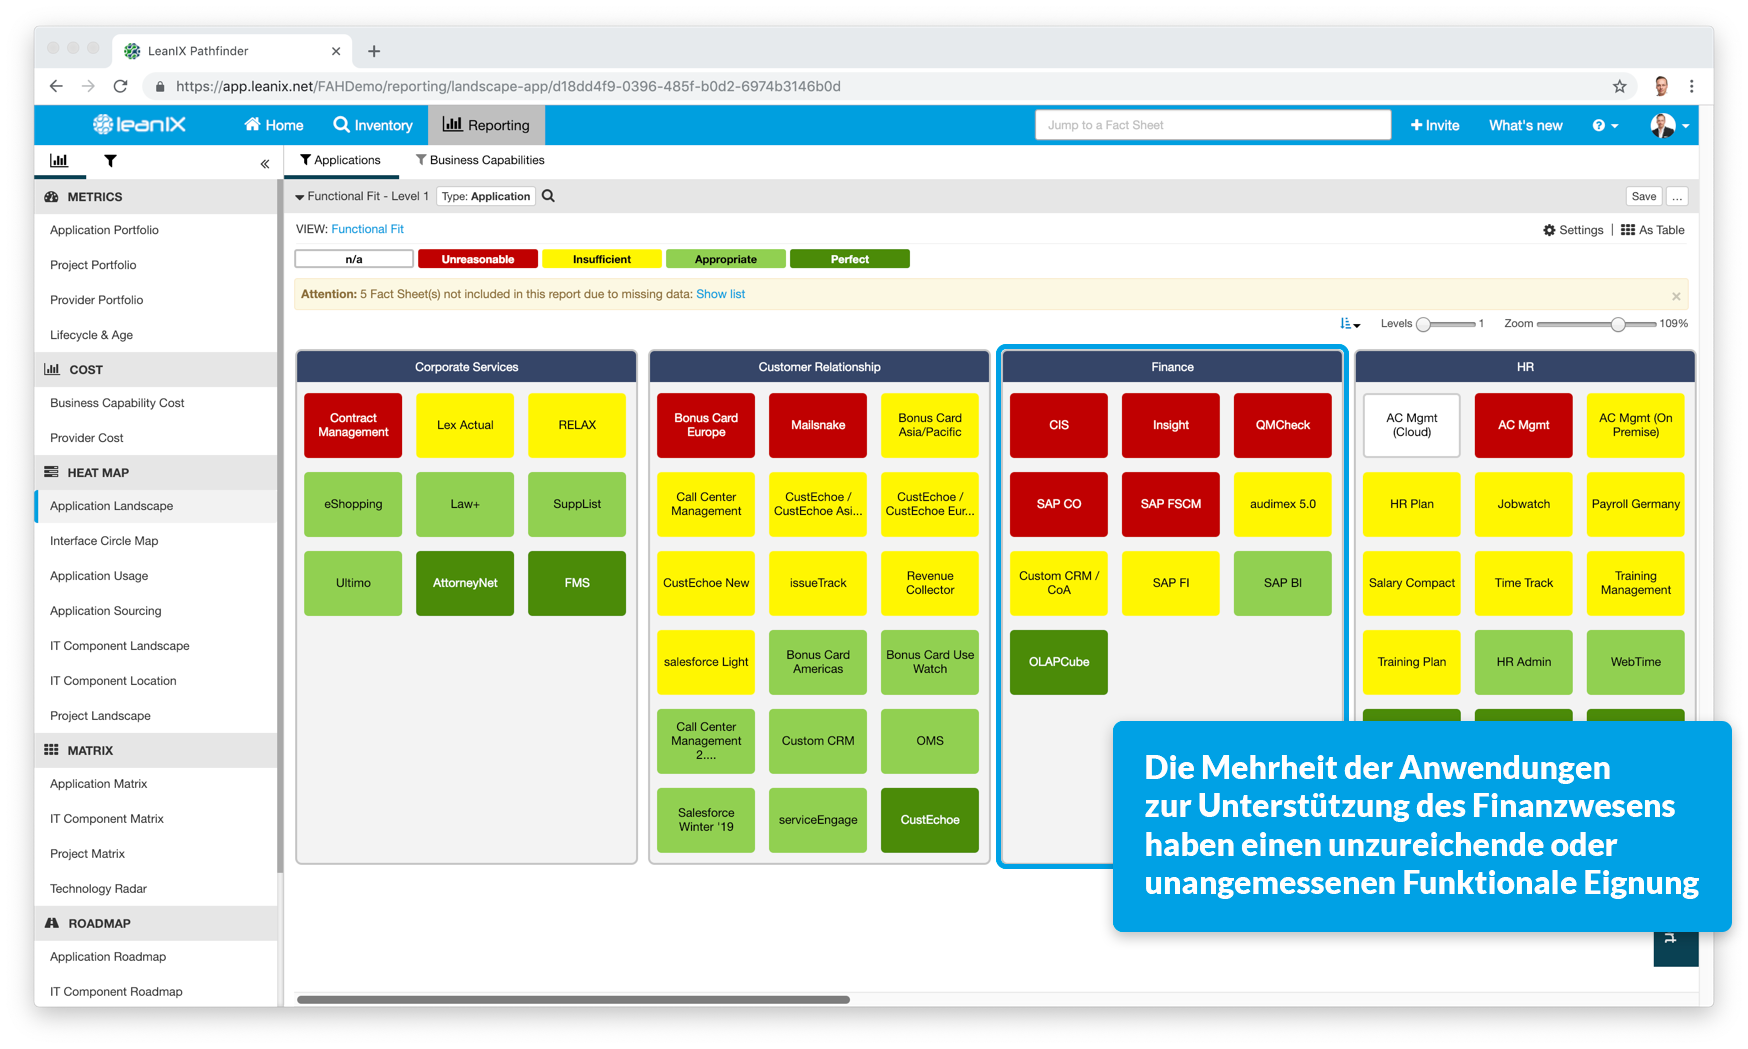This screenshot has width=1748, height=1049.
Task: Click the Show list link in the attention banner
Action: [x=721, y=294]
